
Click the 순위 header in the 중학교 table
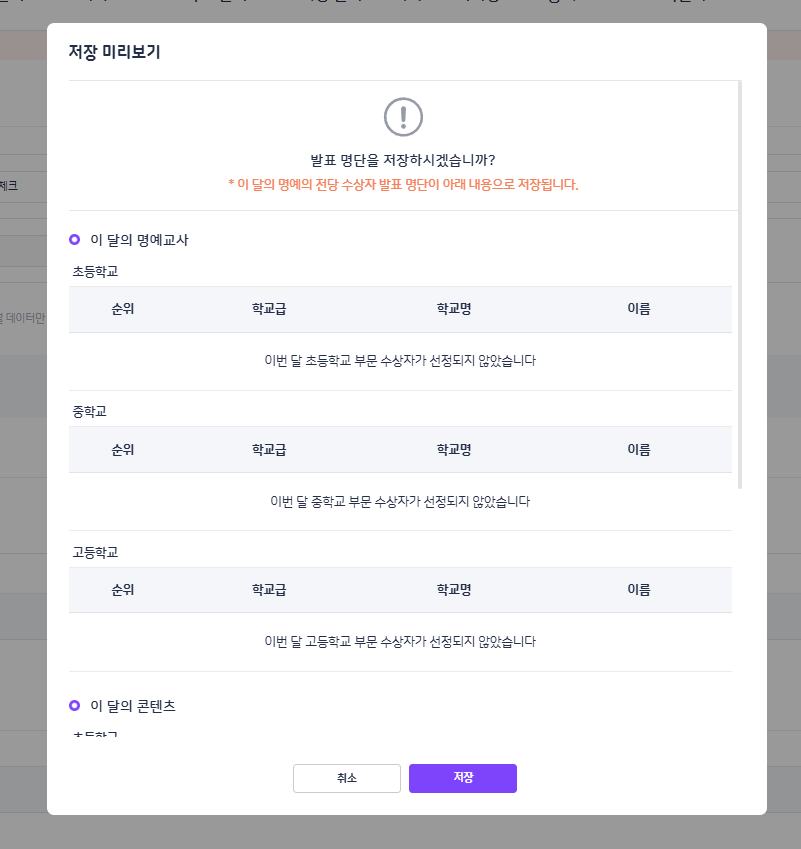(x=123, y=450)
